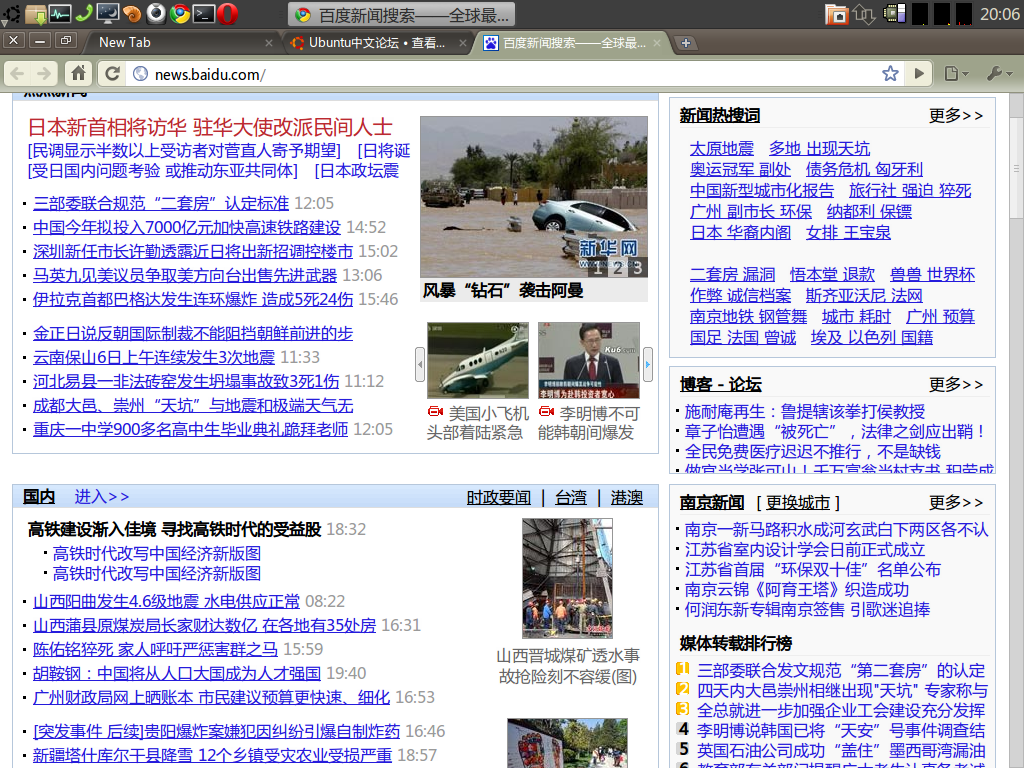The image size is (1024, 768).
Task: Select slide 2 on the news photo
Action: (617, 268)
